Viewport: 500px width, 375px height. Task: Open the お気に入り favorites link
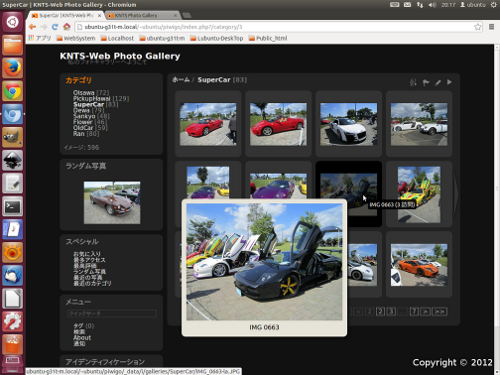click(x=87, y=254)
